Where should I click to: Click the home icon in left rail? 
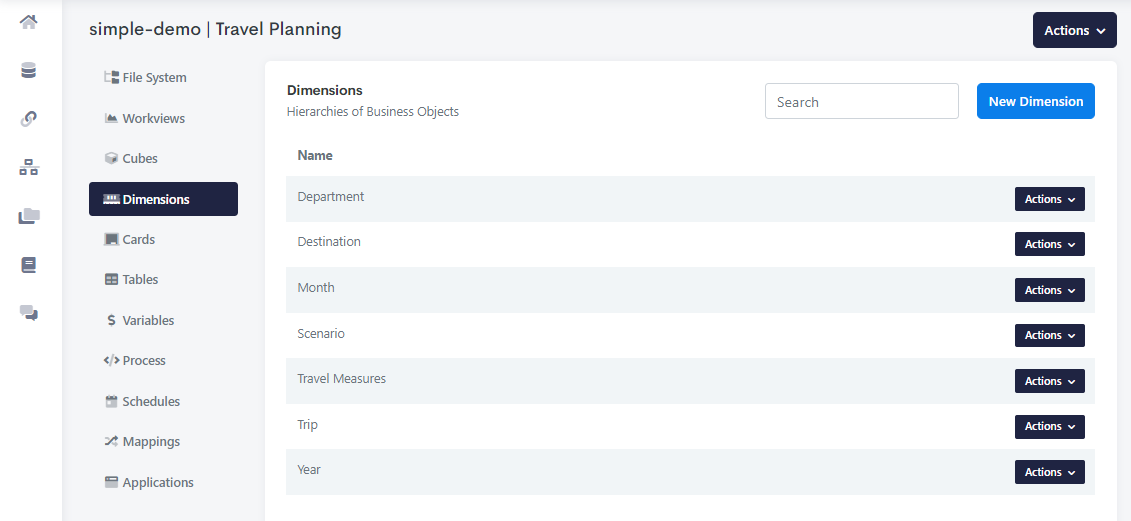(29, 22)
